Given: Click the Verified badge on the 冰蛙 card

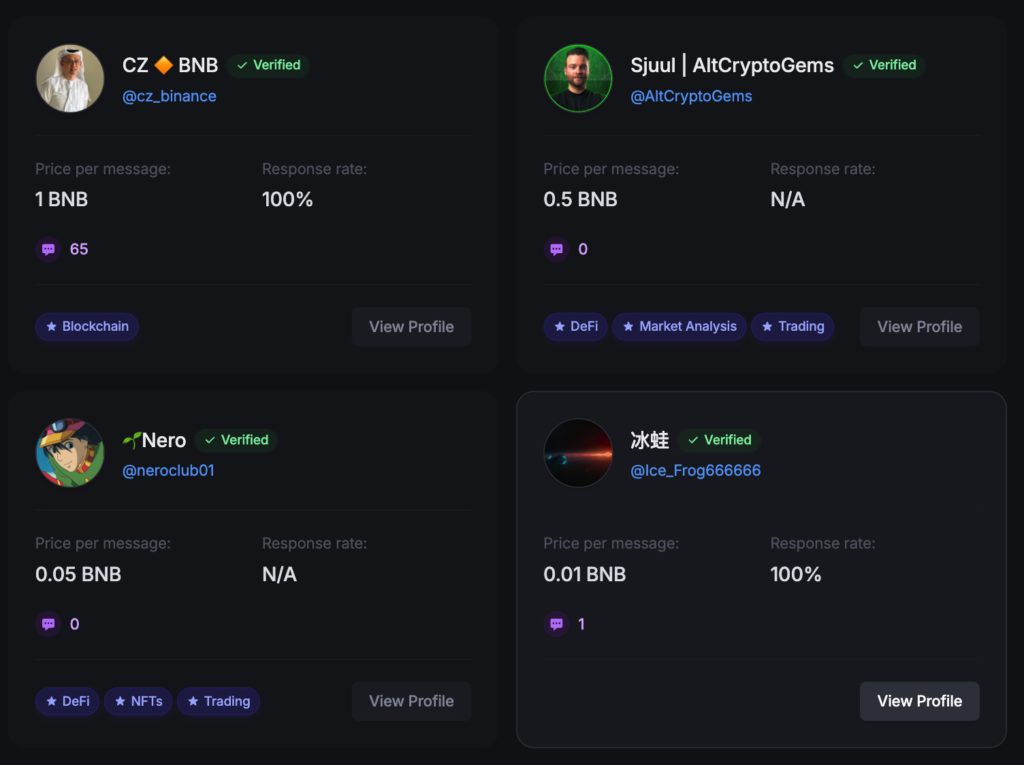Looking at the screenshot, I should click(719, 440).
